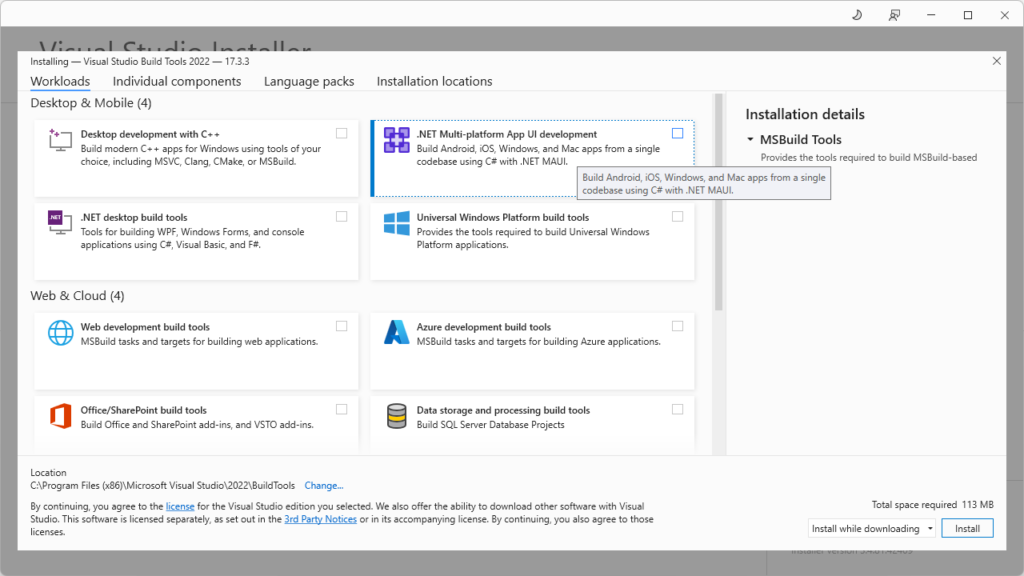Open the Install while downloading dropdown
The height and width of the screenshot is (576, 1024).
pos(871,528)
